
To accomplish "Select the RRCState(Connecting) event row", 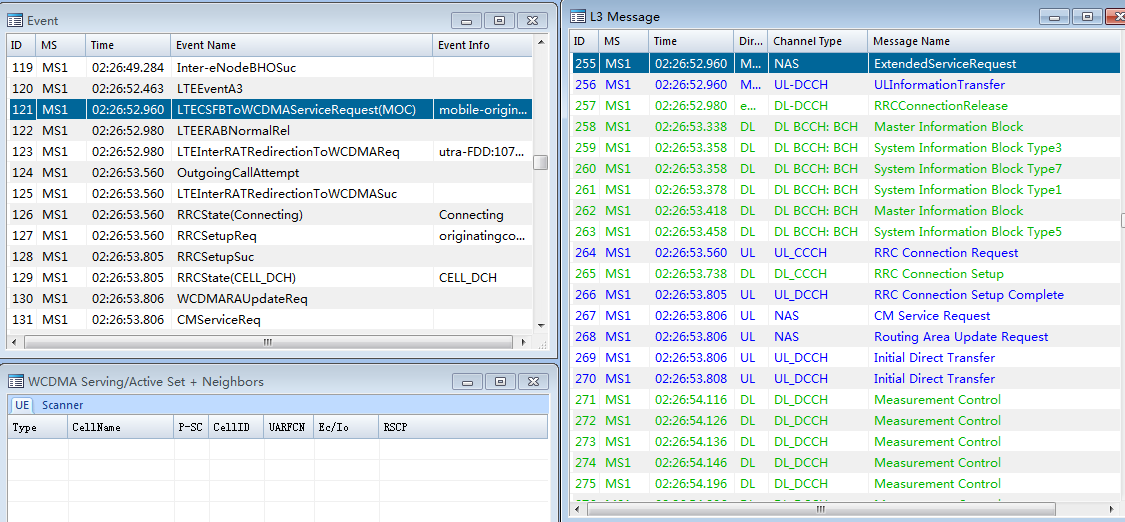I will pyautogui.click(x=270, y=215).
